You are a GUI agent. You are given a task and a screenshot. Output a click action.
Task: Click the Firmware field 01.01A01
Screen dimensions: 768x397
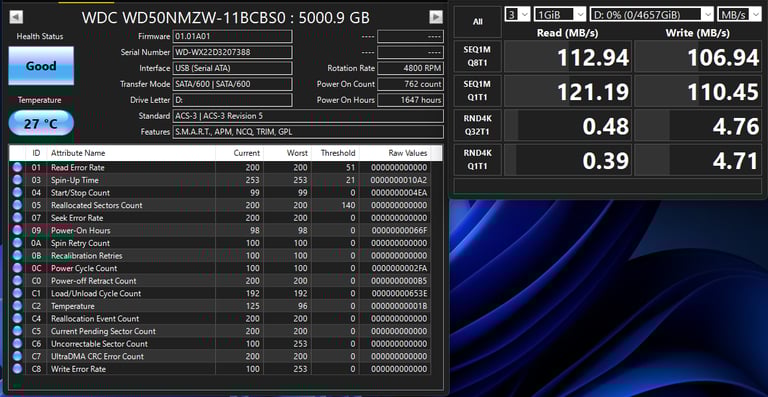(x=233, y=37)
